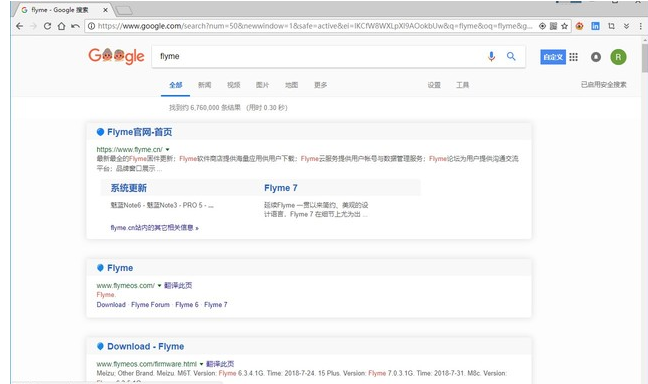648x384 pixels.
Task: Go back using the browser back arrow
Action: (19, 26)
